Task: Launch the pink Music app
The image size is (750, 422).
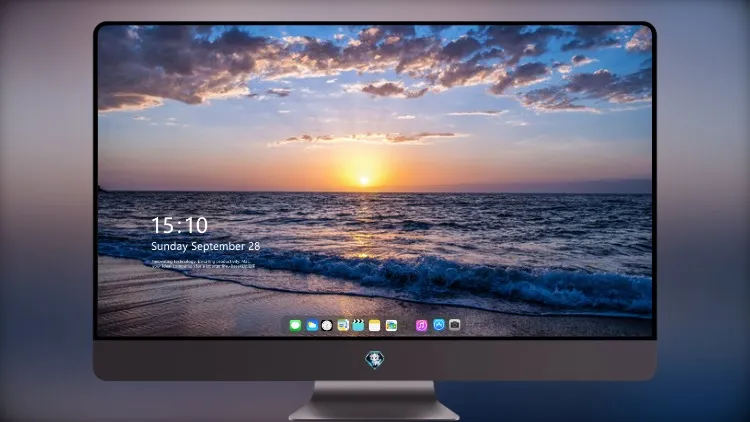Action: click(421, 325)
